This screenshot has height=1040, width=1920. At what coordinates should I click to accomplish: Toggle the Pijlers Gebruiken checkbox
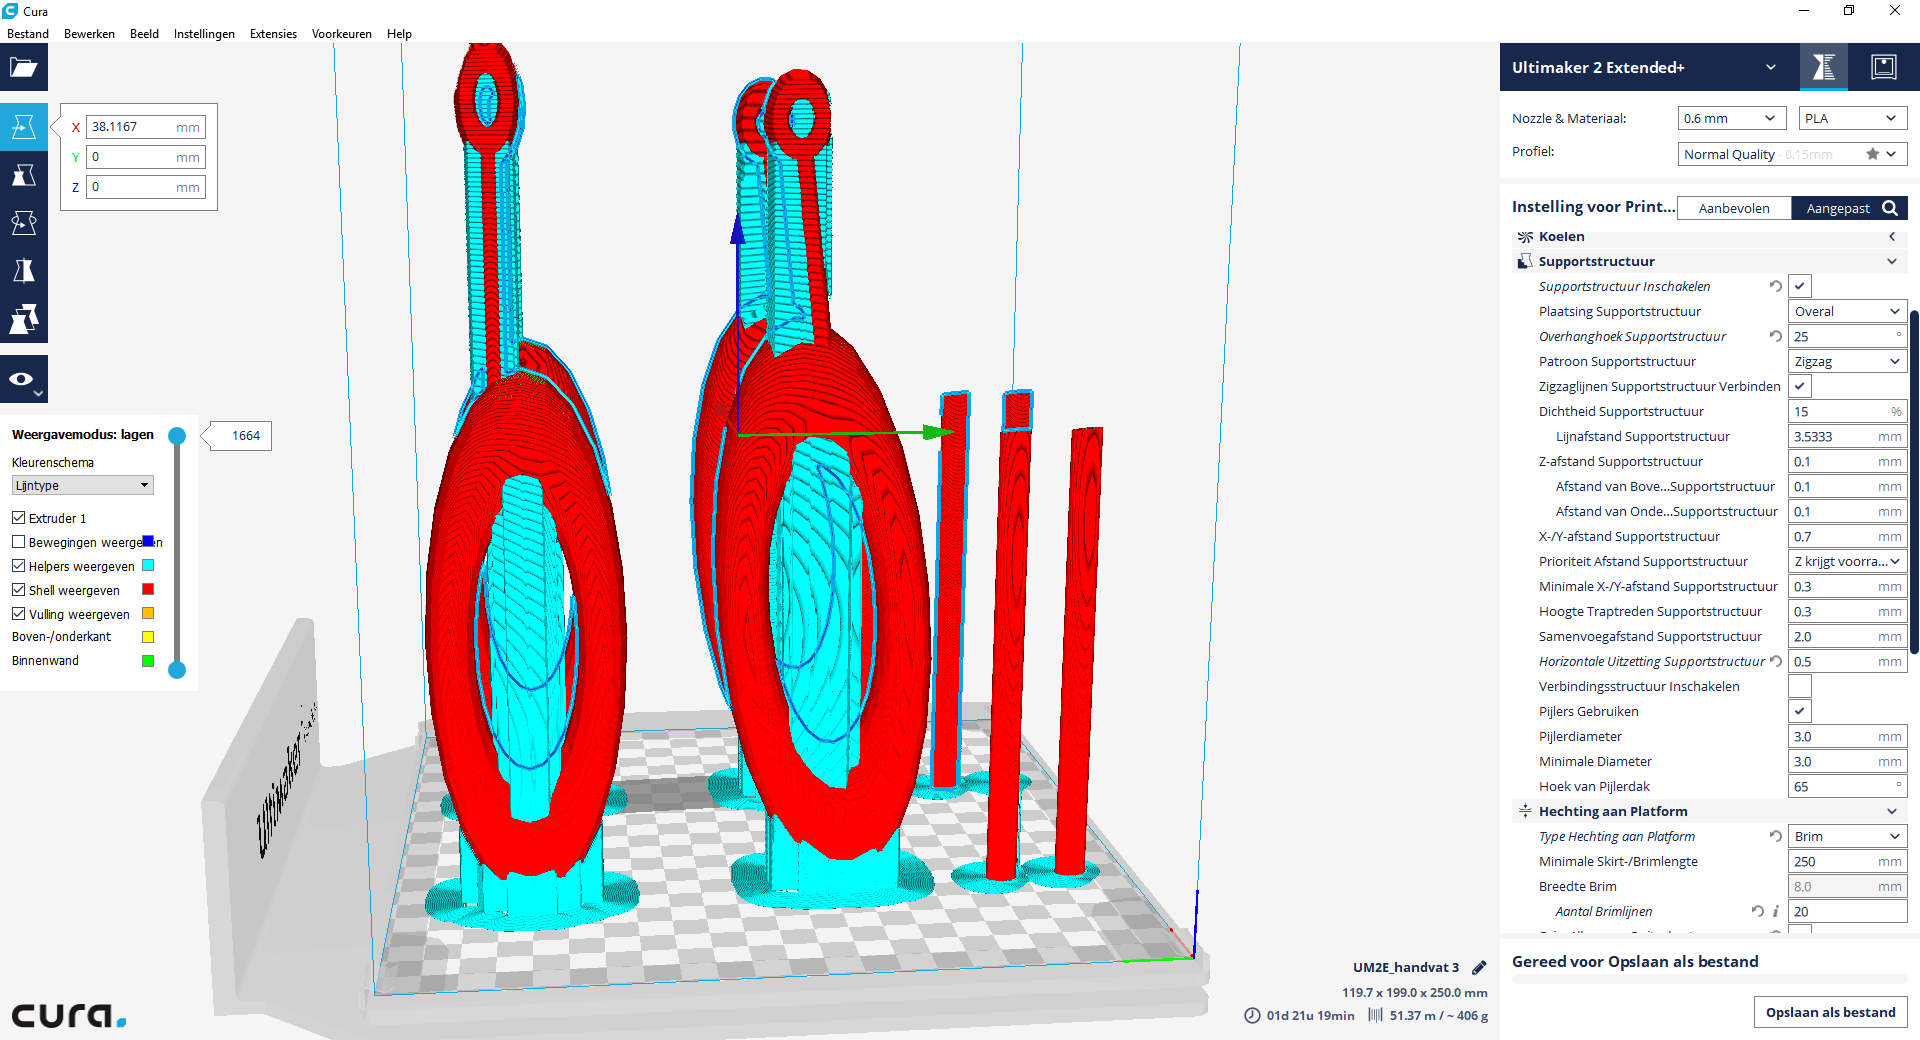(x=1800, y=711)
